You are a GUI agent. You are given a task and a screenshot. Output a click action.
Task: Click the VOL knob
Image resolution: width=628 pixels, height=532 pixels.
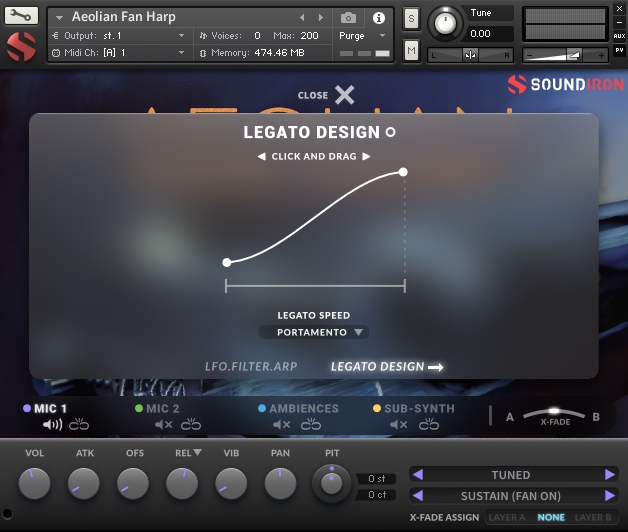[x=34, y=484]
